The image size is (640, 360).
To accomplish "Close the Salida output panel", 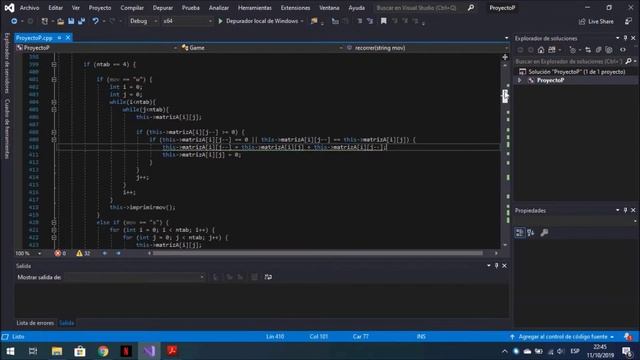I will pos(504,266).
